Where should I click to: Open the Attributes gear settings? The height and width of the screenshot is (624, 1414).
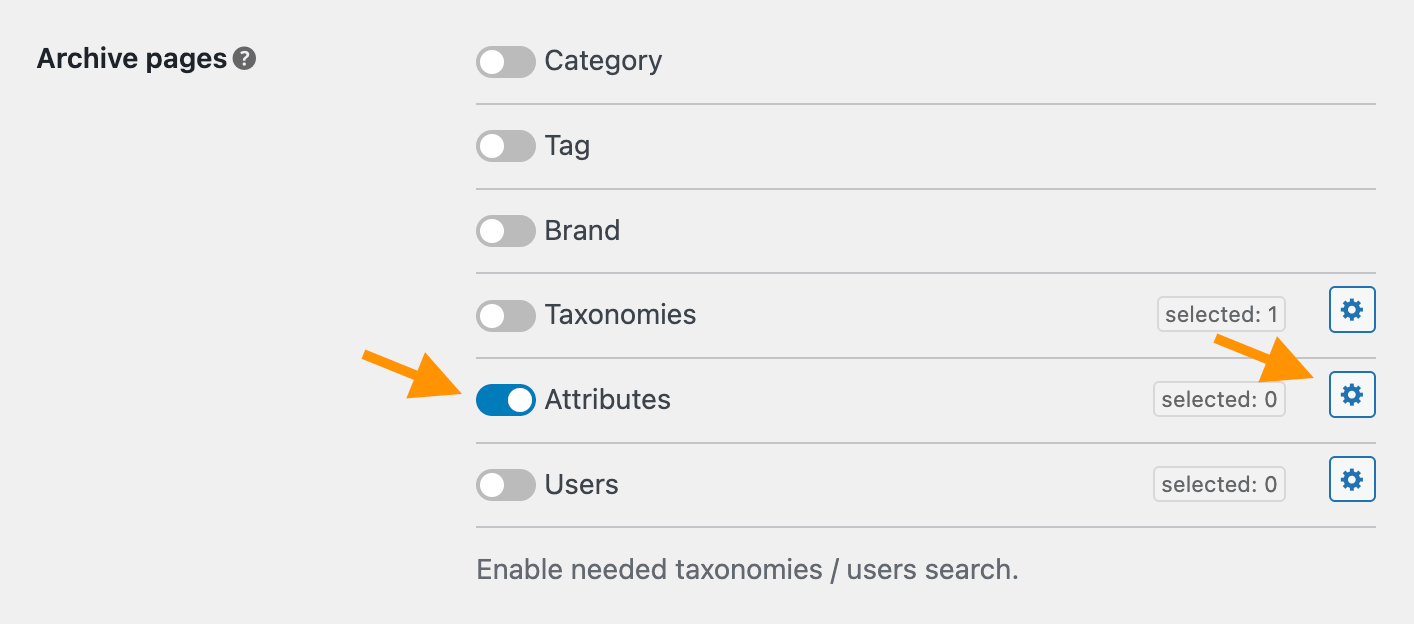pos(1352,396)
